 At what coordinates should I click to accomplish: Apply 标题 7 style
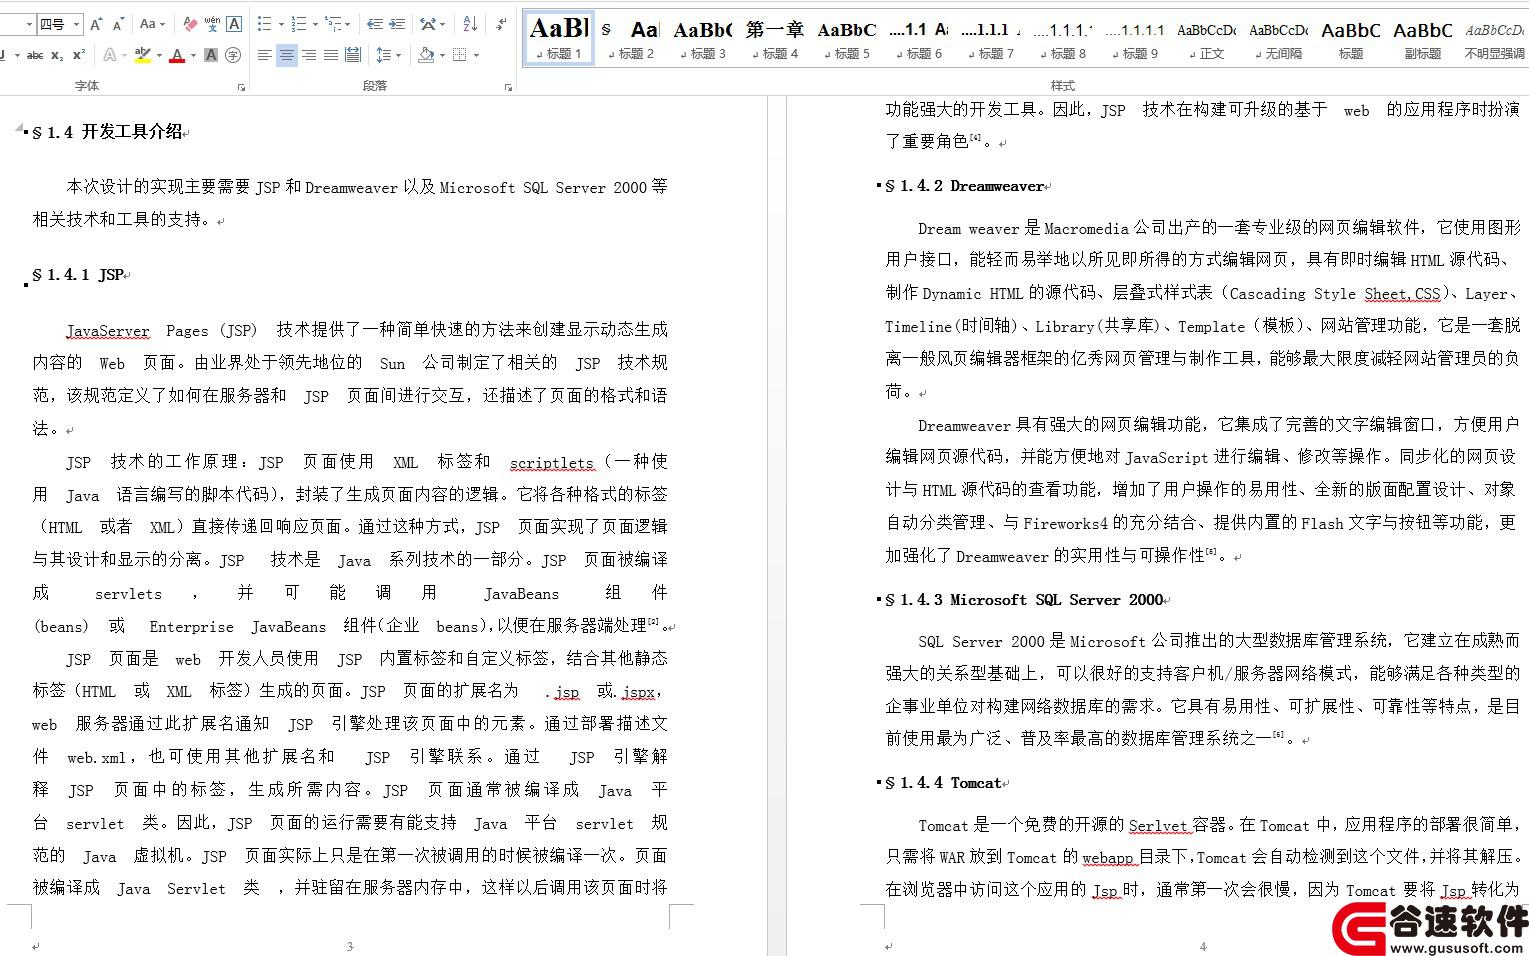[x=991, y=38]
